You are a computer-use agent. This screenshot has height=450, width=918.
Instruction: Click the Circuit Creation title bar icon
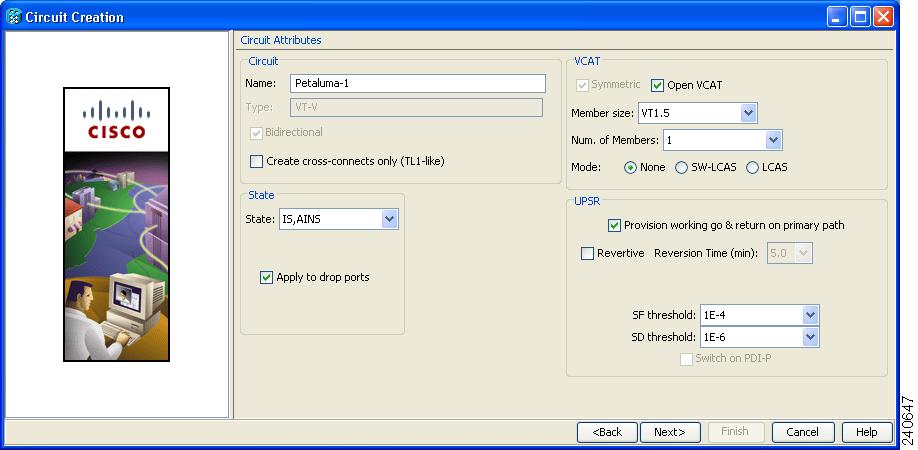13,17
